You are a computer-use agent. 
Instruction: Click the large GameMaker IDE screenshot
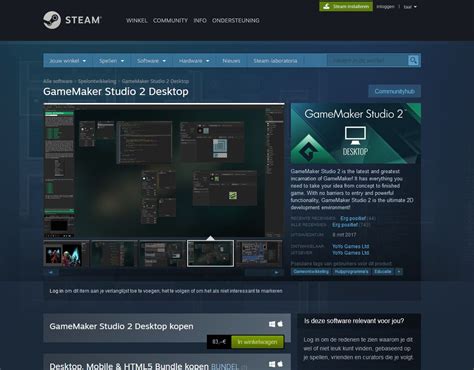[x=164, y=171]
